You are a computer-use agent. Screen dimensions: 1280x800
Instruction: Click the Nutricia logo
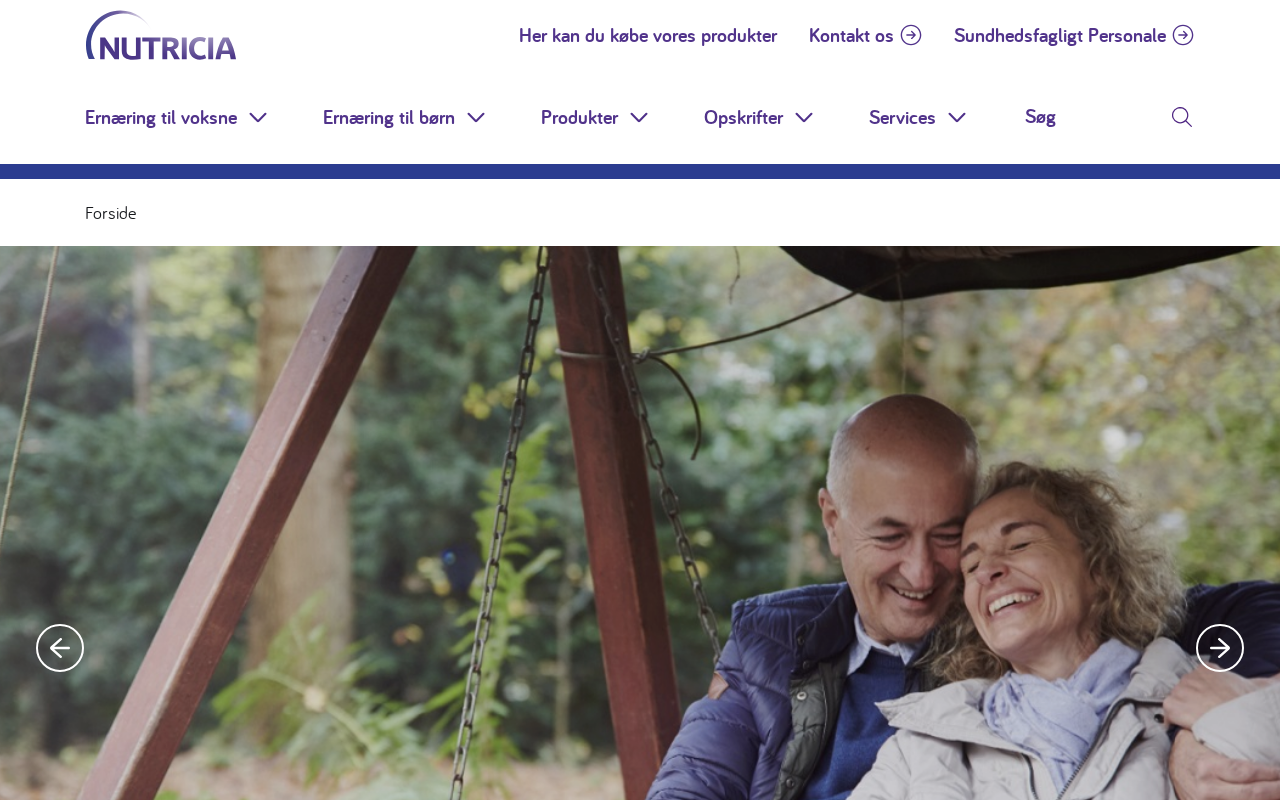(x=161, y=35)
